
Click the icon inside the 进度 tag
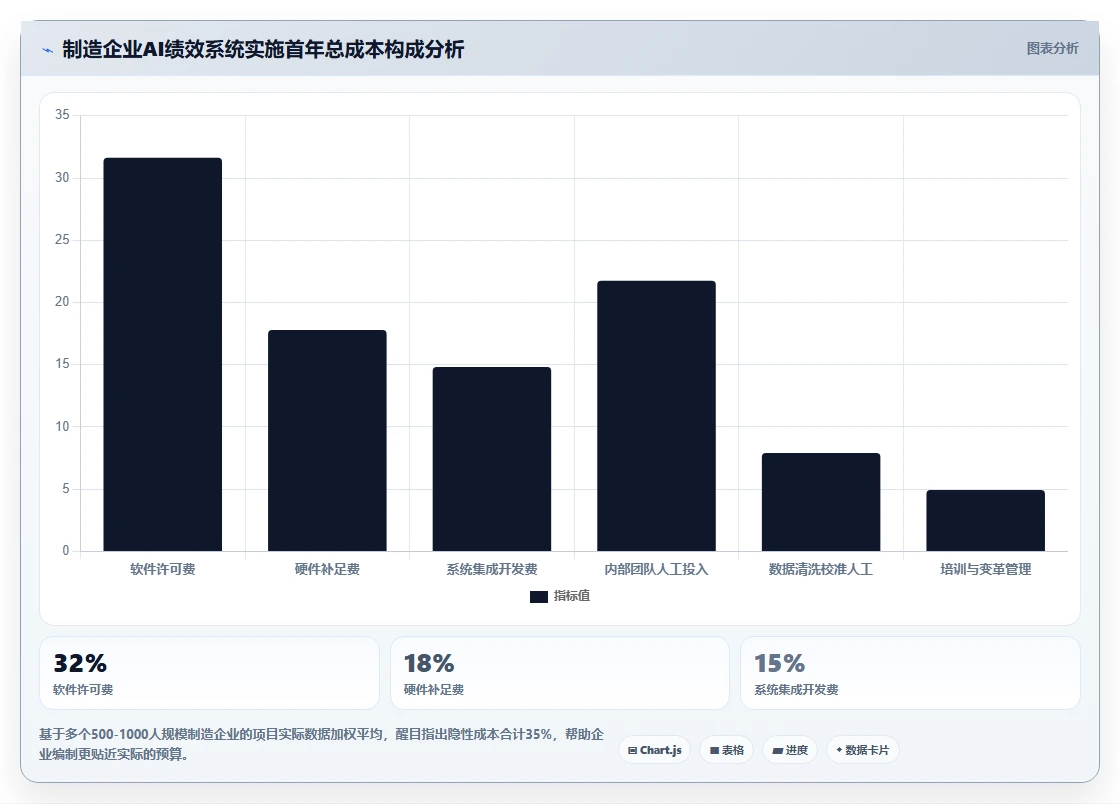[778, 750]
